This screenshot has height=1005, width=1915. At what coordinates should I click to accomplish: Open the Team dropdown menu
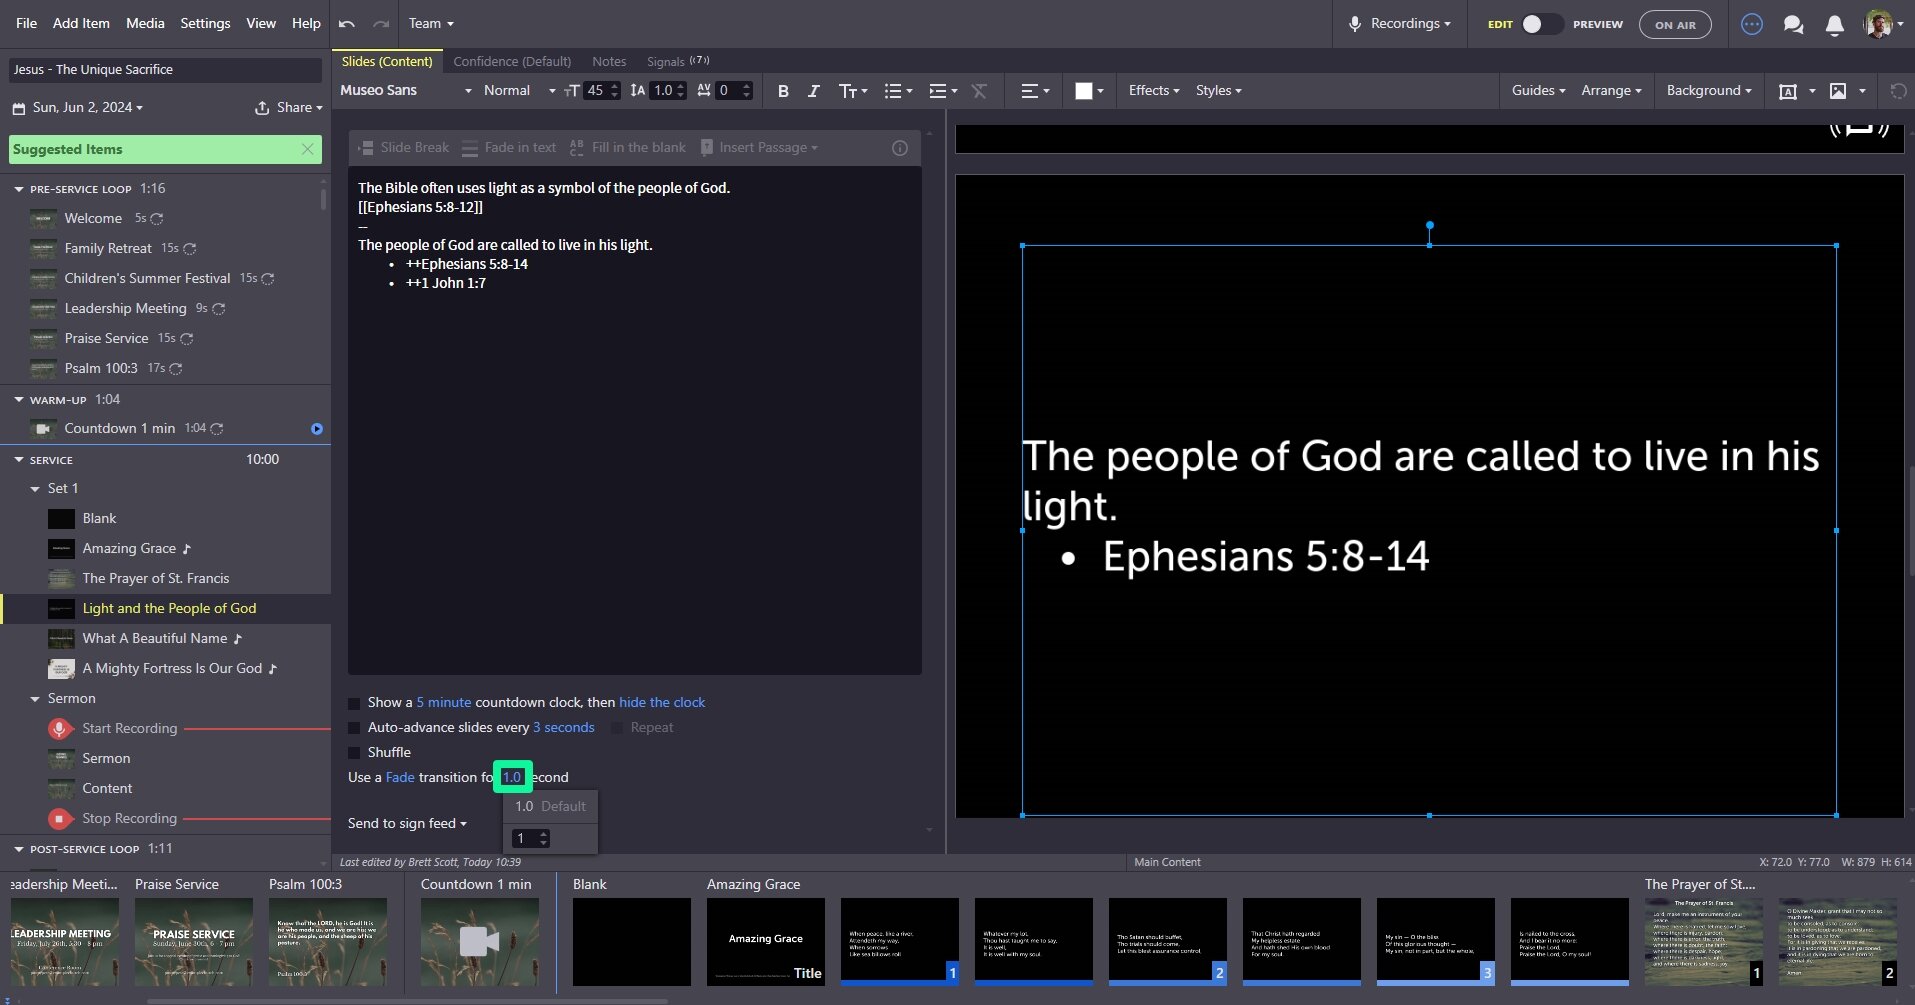click(431, 23)
